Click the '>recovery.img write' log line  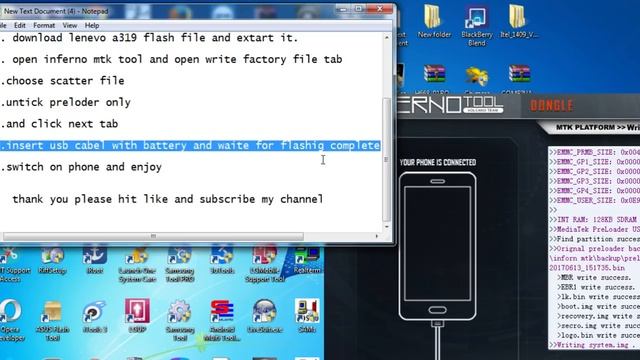[598, 316]
